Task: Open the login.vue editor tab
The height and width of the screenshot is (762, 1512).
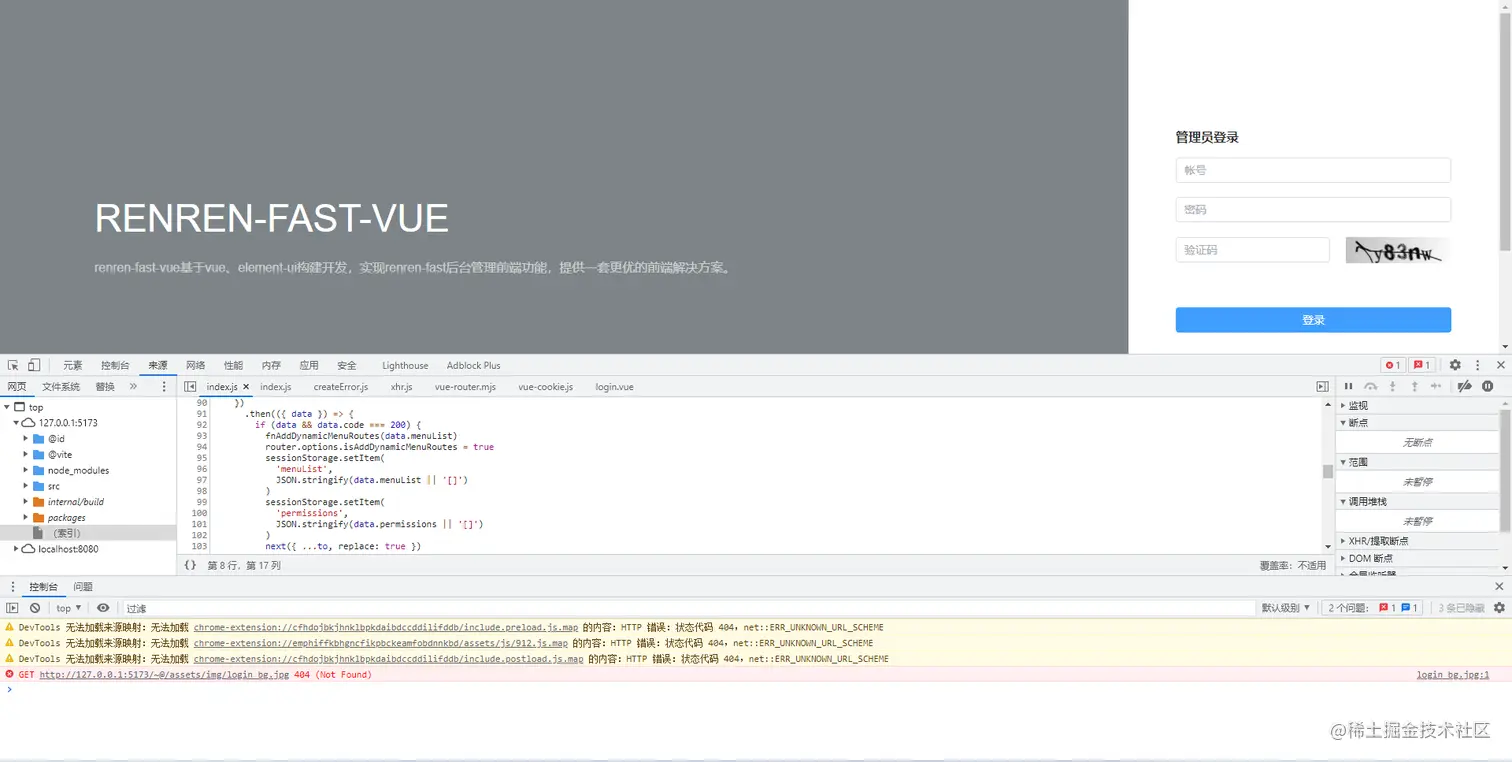Action: (614, 386)
